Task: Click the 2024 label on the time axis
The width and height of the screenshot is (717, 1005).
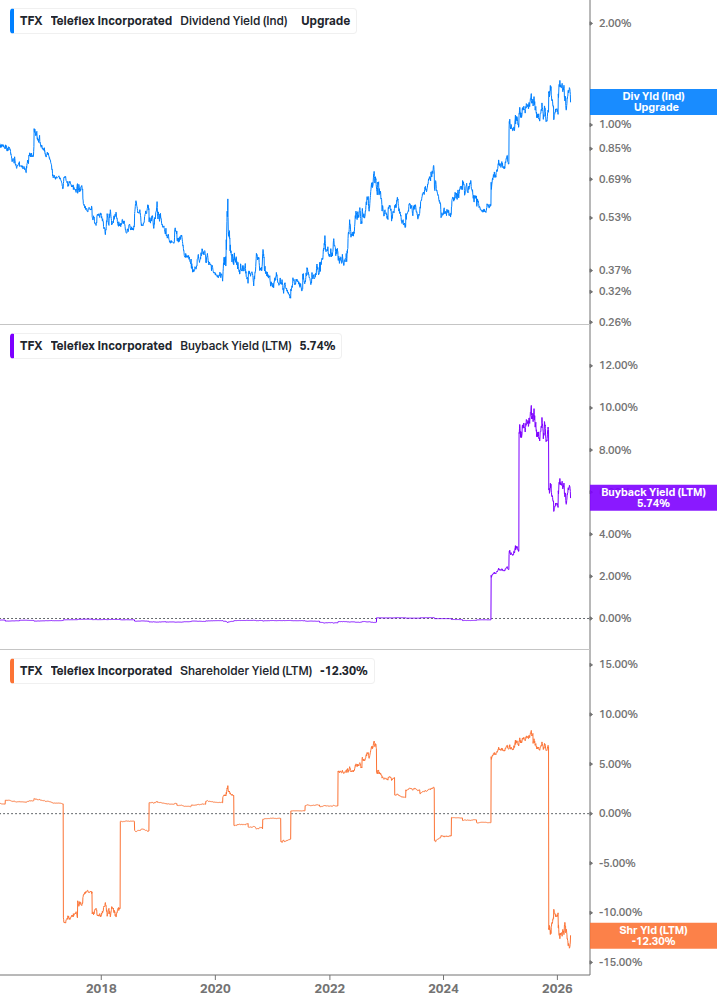Action: pyautogui.click(x=443, y=988)
